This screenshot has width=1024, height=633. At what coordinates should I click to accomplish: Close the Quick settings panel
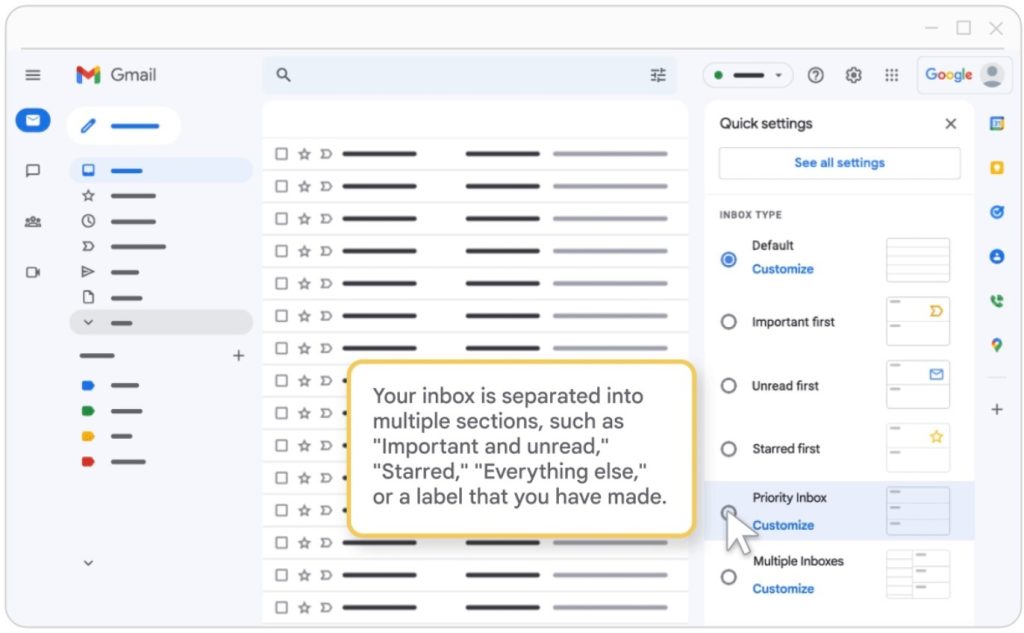[951, 123]
